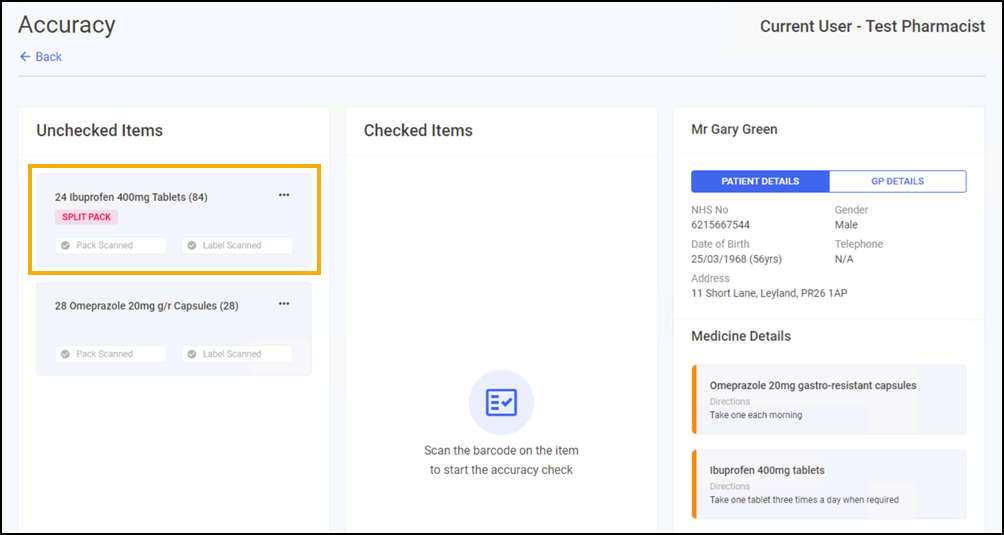The height and width of the screenshot is (535, 1004).
Task: Toggle Pack Scanned status for Ibuprofen
Action: coord(110,245)
